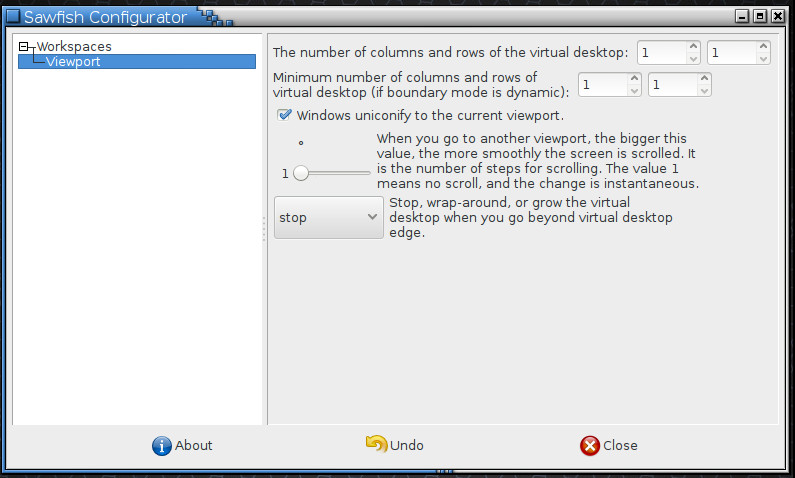Open the stop boundary mode dropdown
The width and height of the screenshot is (795, 478).
coord(329,217)
